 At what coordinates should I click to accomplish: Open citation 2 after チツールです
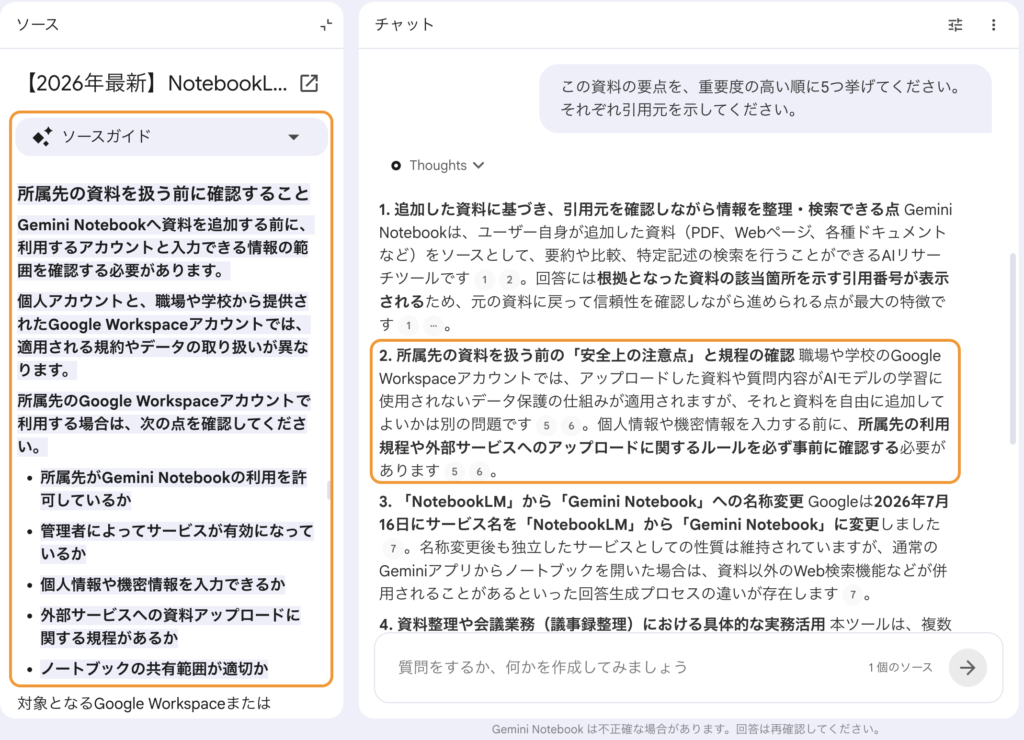(x=509, y=280)
